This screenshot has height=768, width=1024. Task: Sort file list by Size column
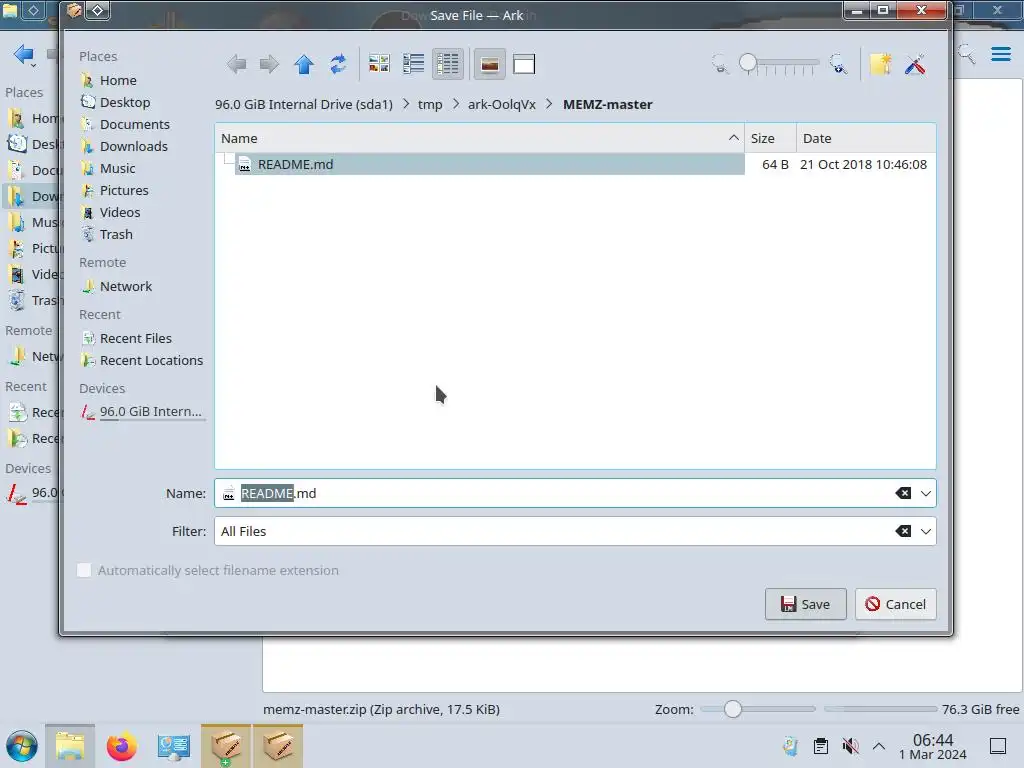tap(770, 138)
